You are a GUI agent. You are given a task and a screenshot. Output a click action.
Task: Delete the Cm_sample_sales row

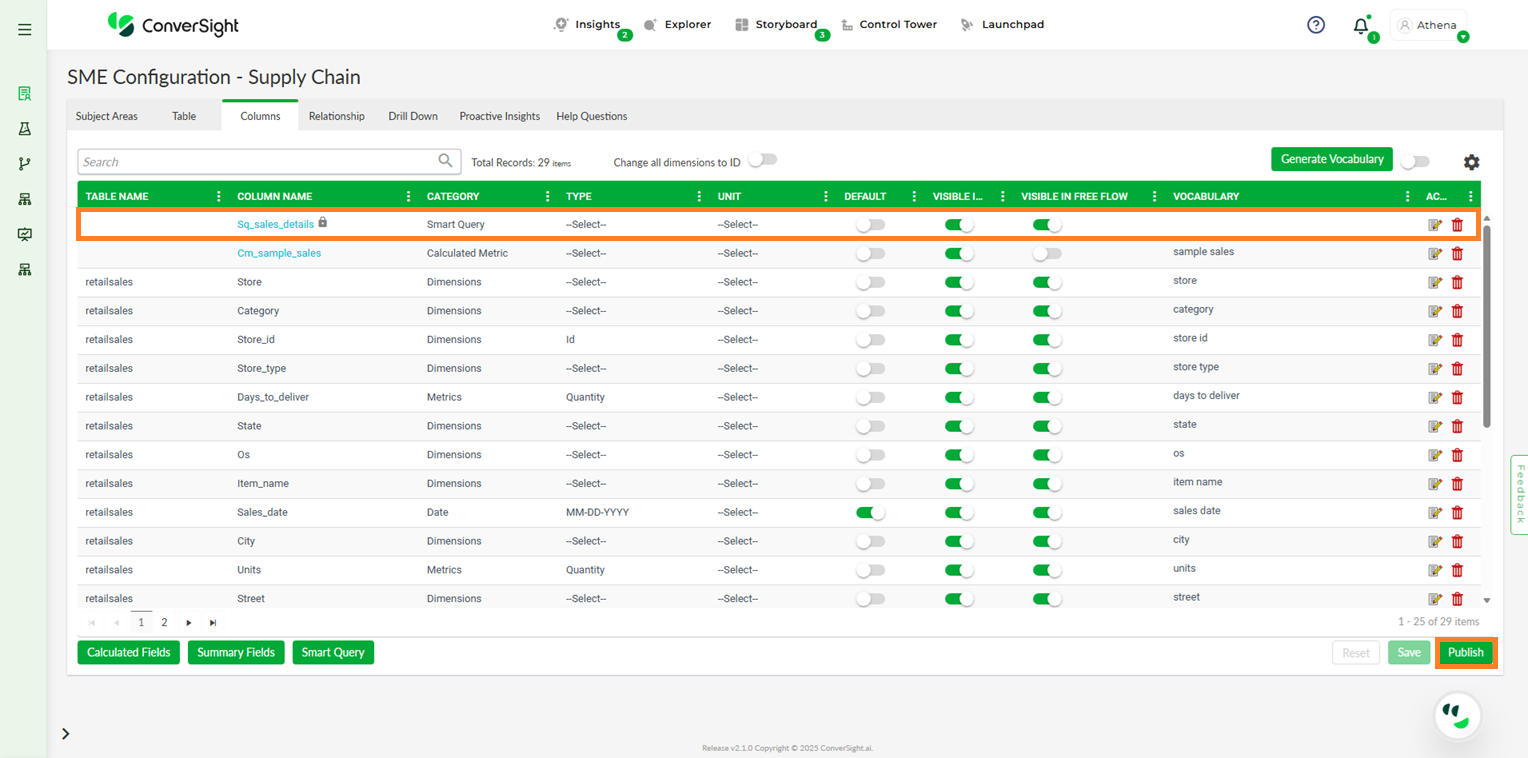click(1457, 254)
